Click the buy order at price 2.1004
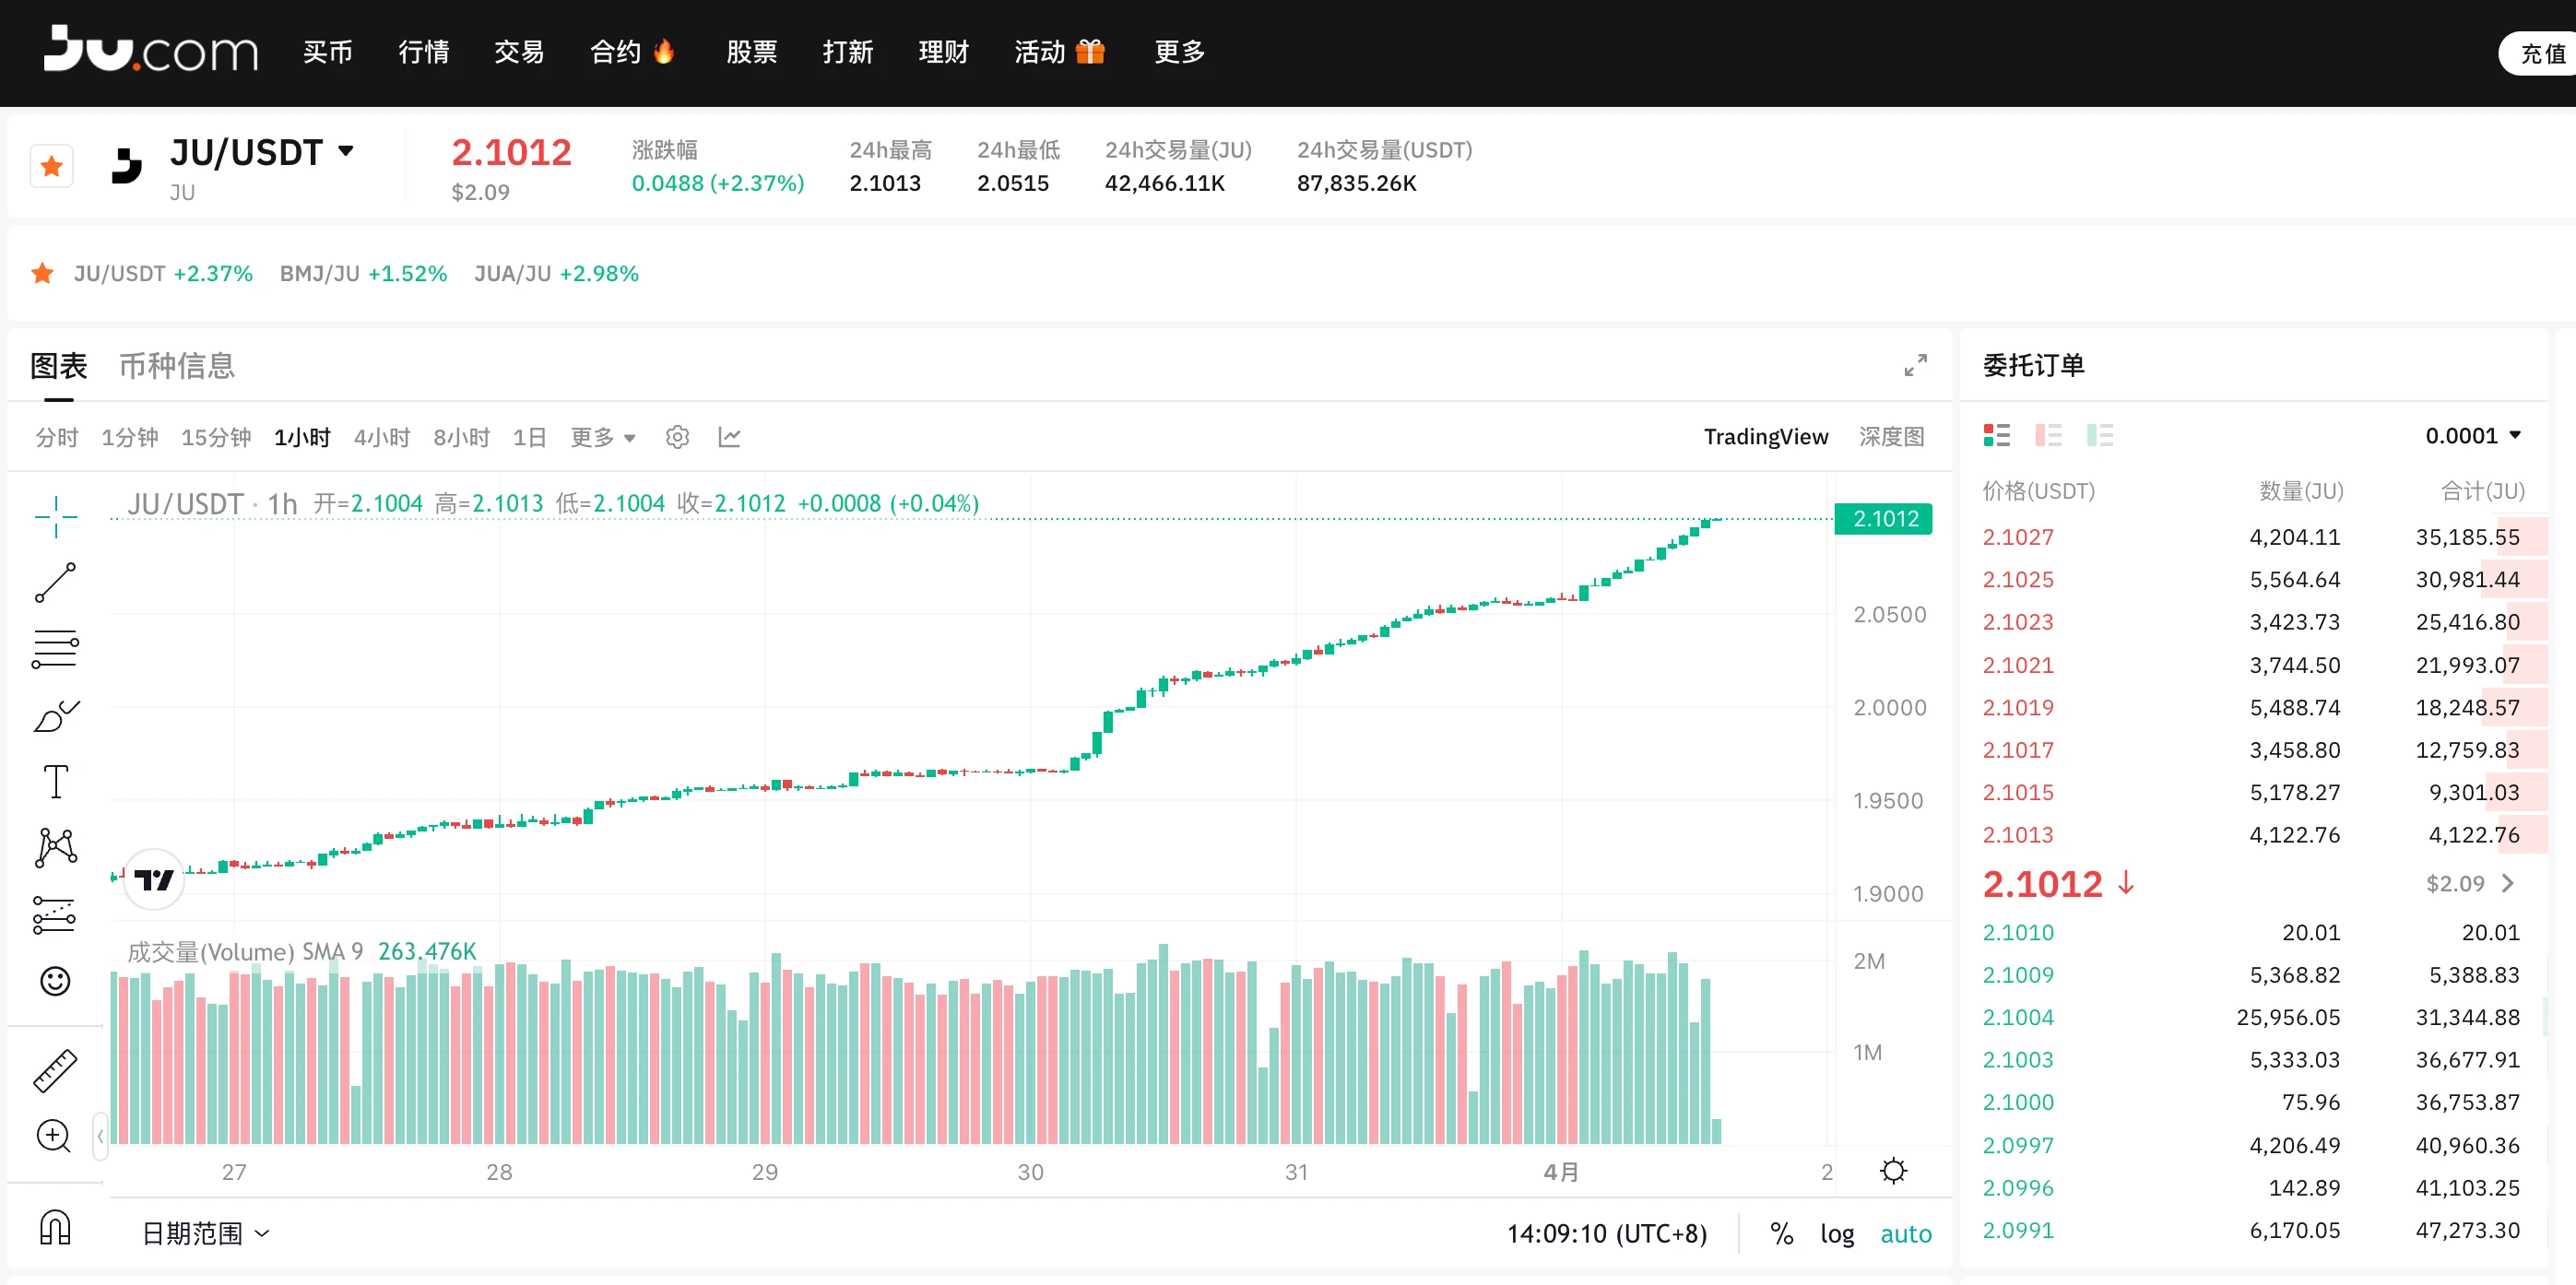 pyautogui.click(x=2254, y=1017)
